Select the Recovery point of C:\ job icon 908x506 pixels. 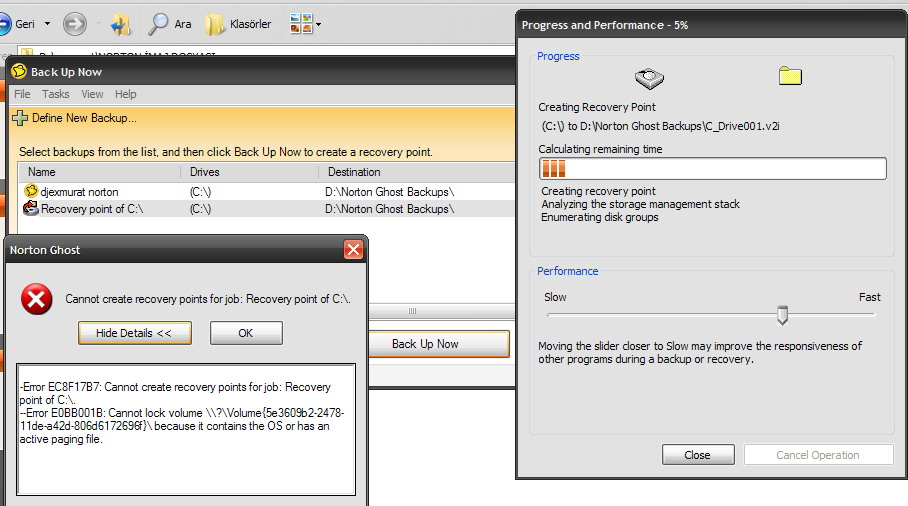(32, 209)
